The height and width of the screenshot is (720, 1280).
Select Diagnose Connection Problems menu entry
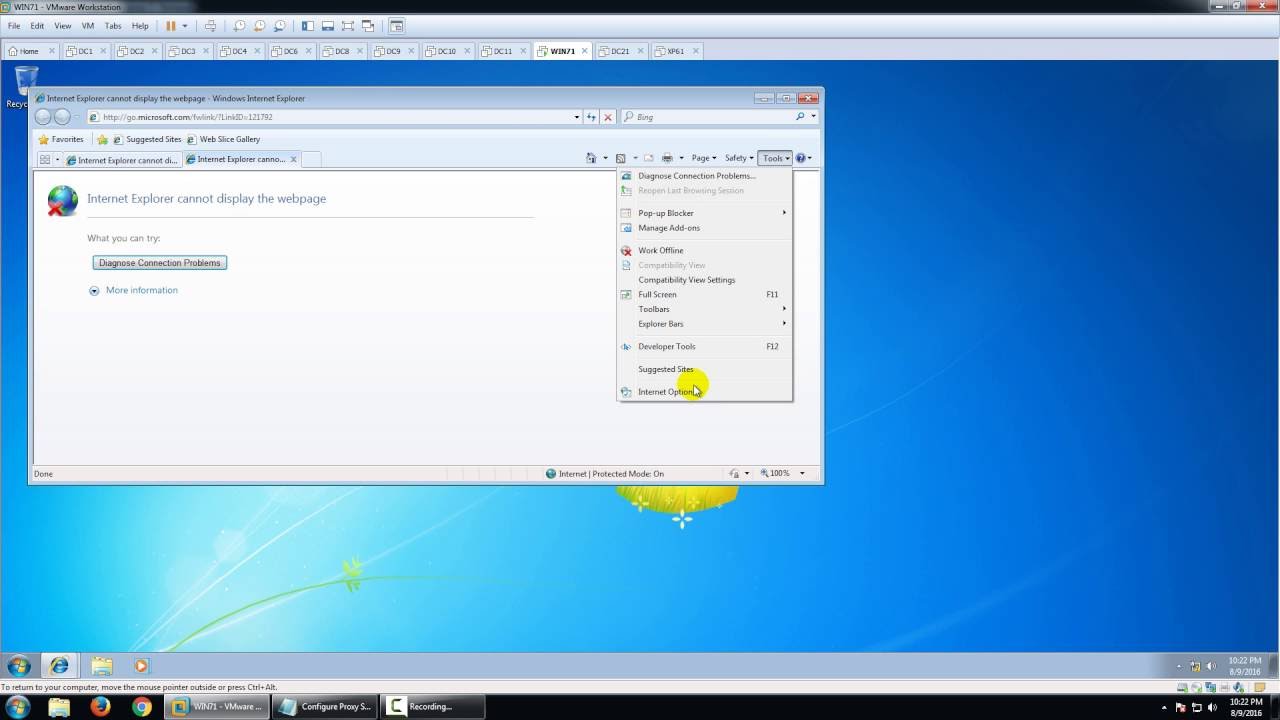(x=704, y=176)
